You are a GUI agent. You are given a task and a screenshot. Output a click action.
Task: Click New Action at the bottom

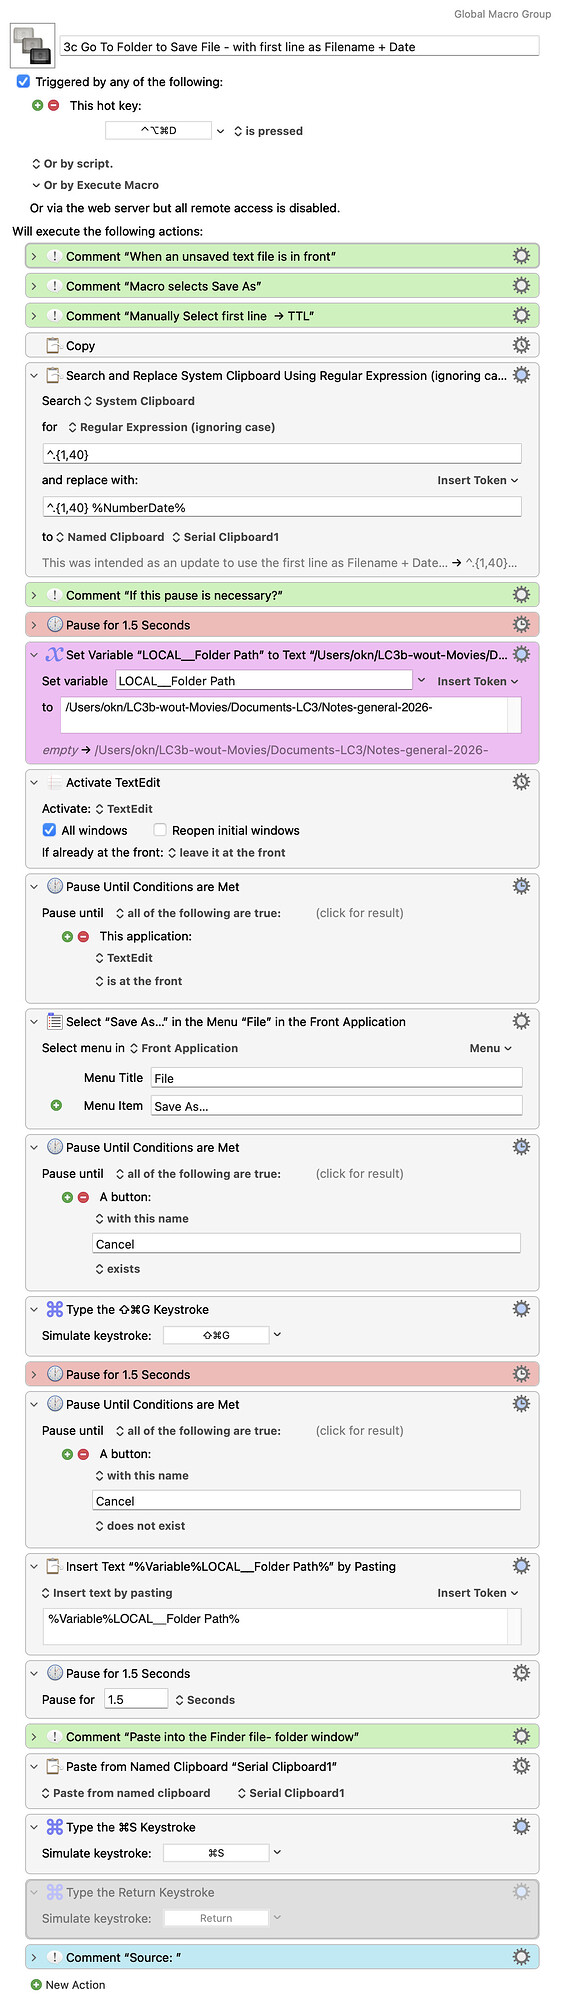click(75, 1985)
